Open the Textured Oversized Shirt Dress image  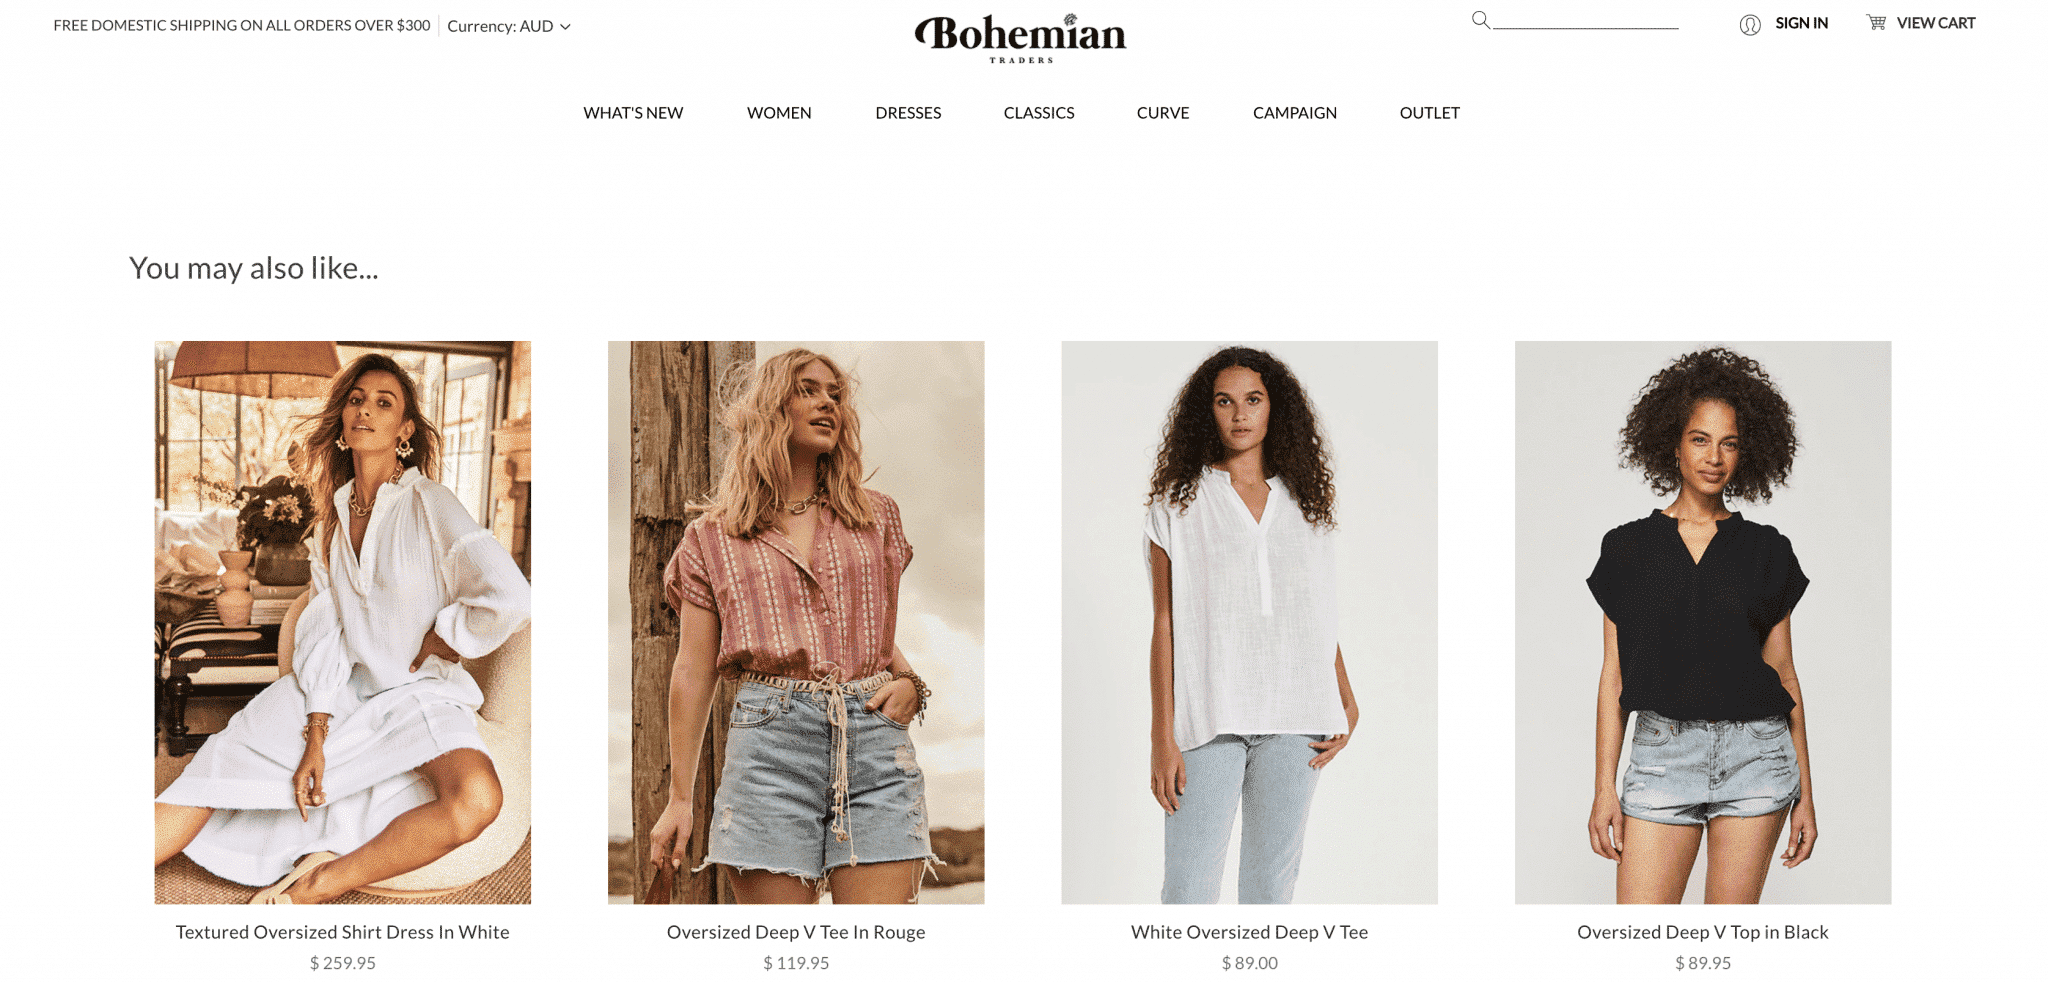pyautogui.click(x=343, y=622)
